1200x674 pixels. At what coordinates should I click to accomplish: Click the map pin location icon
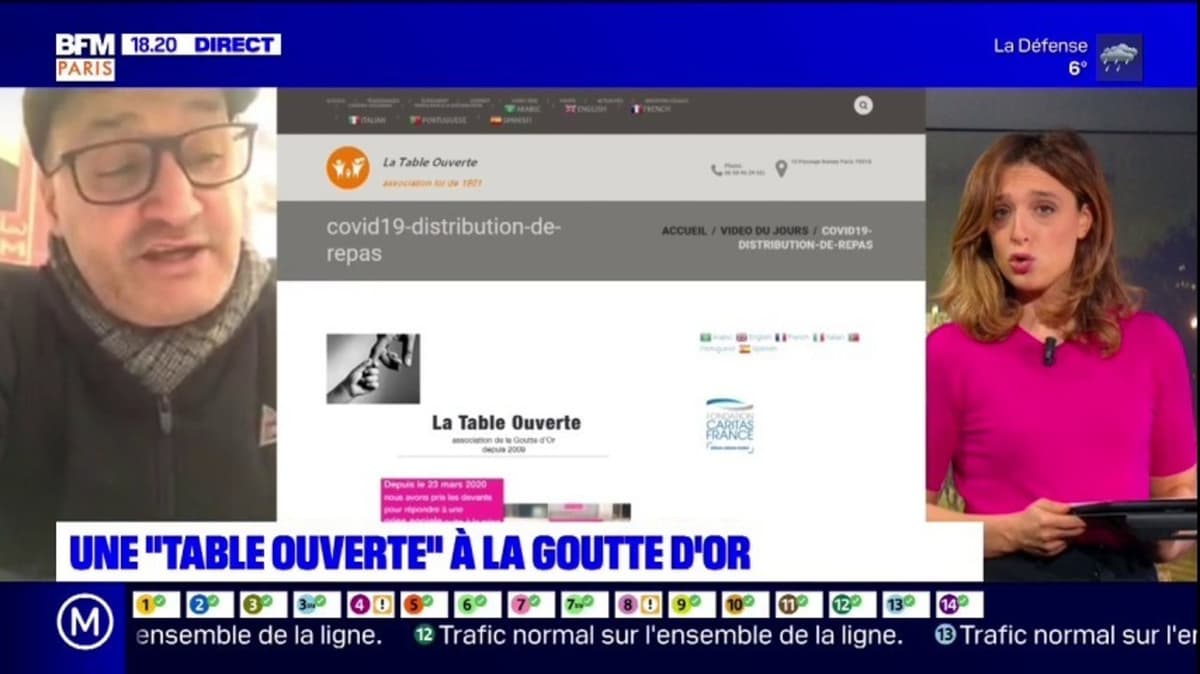[x=781, y=168]
